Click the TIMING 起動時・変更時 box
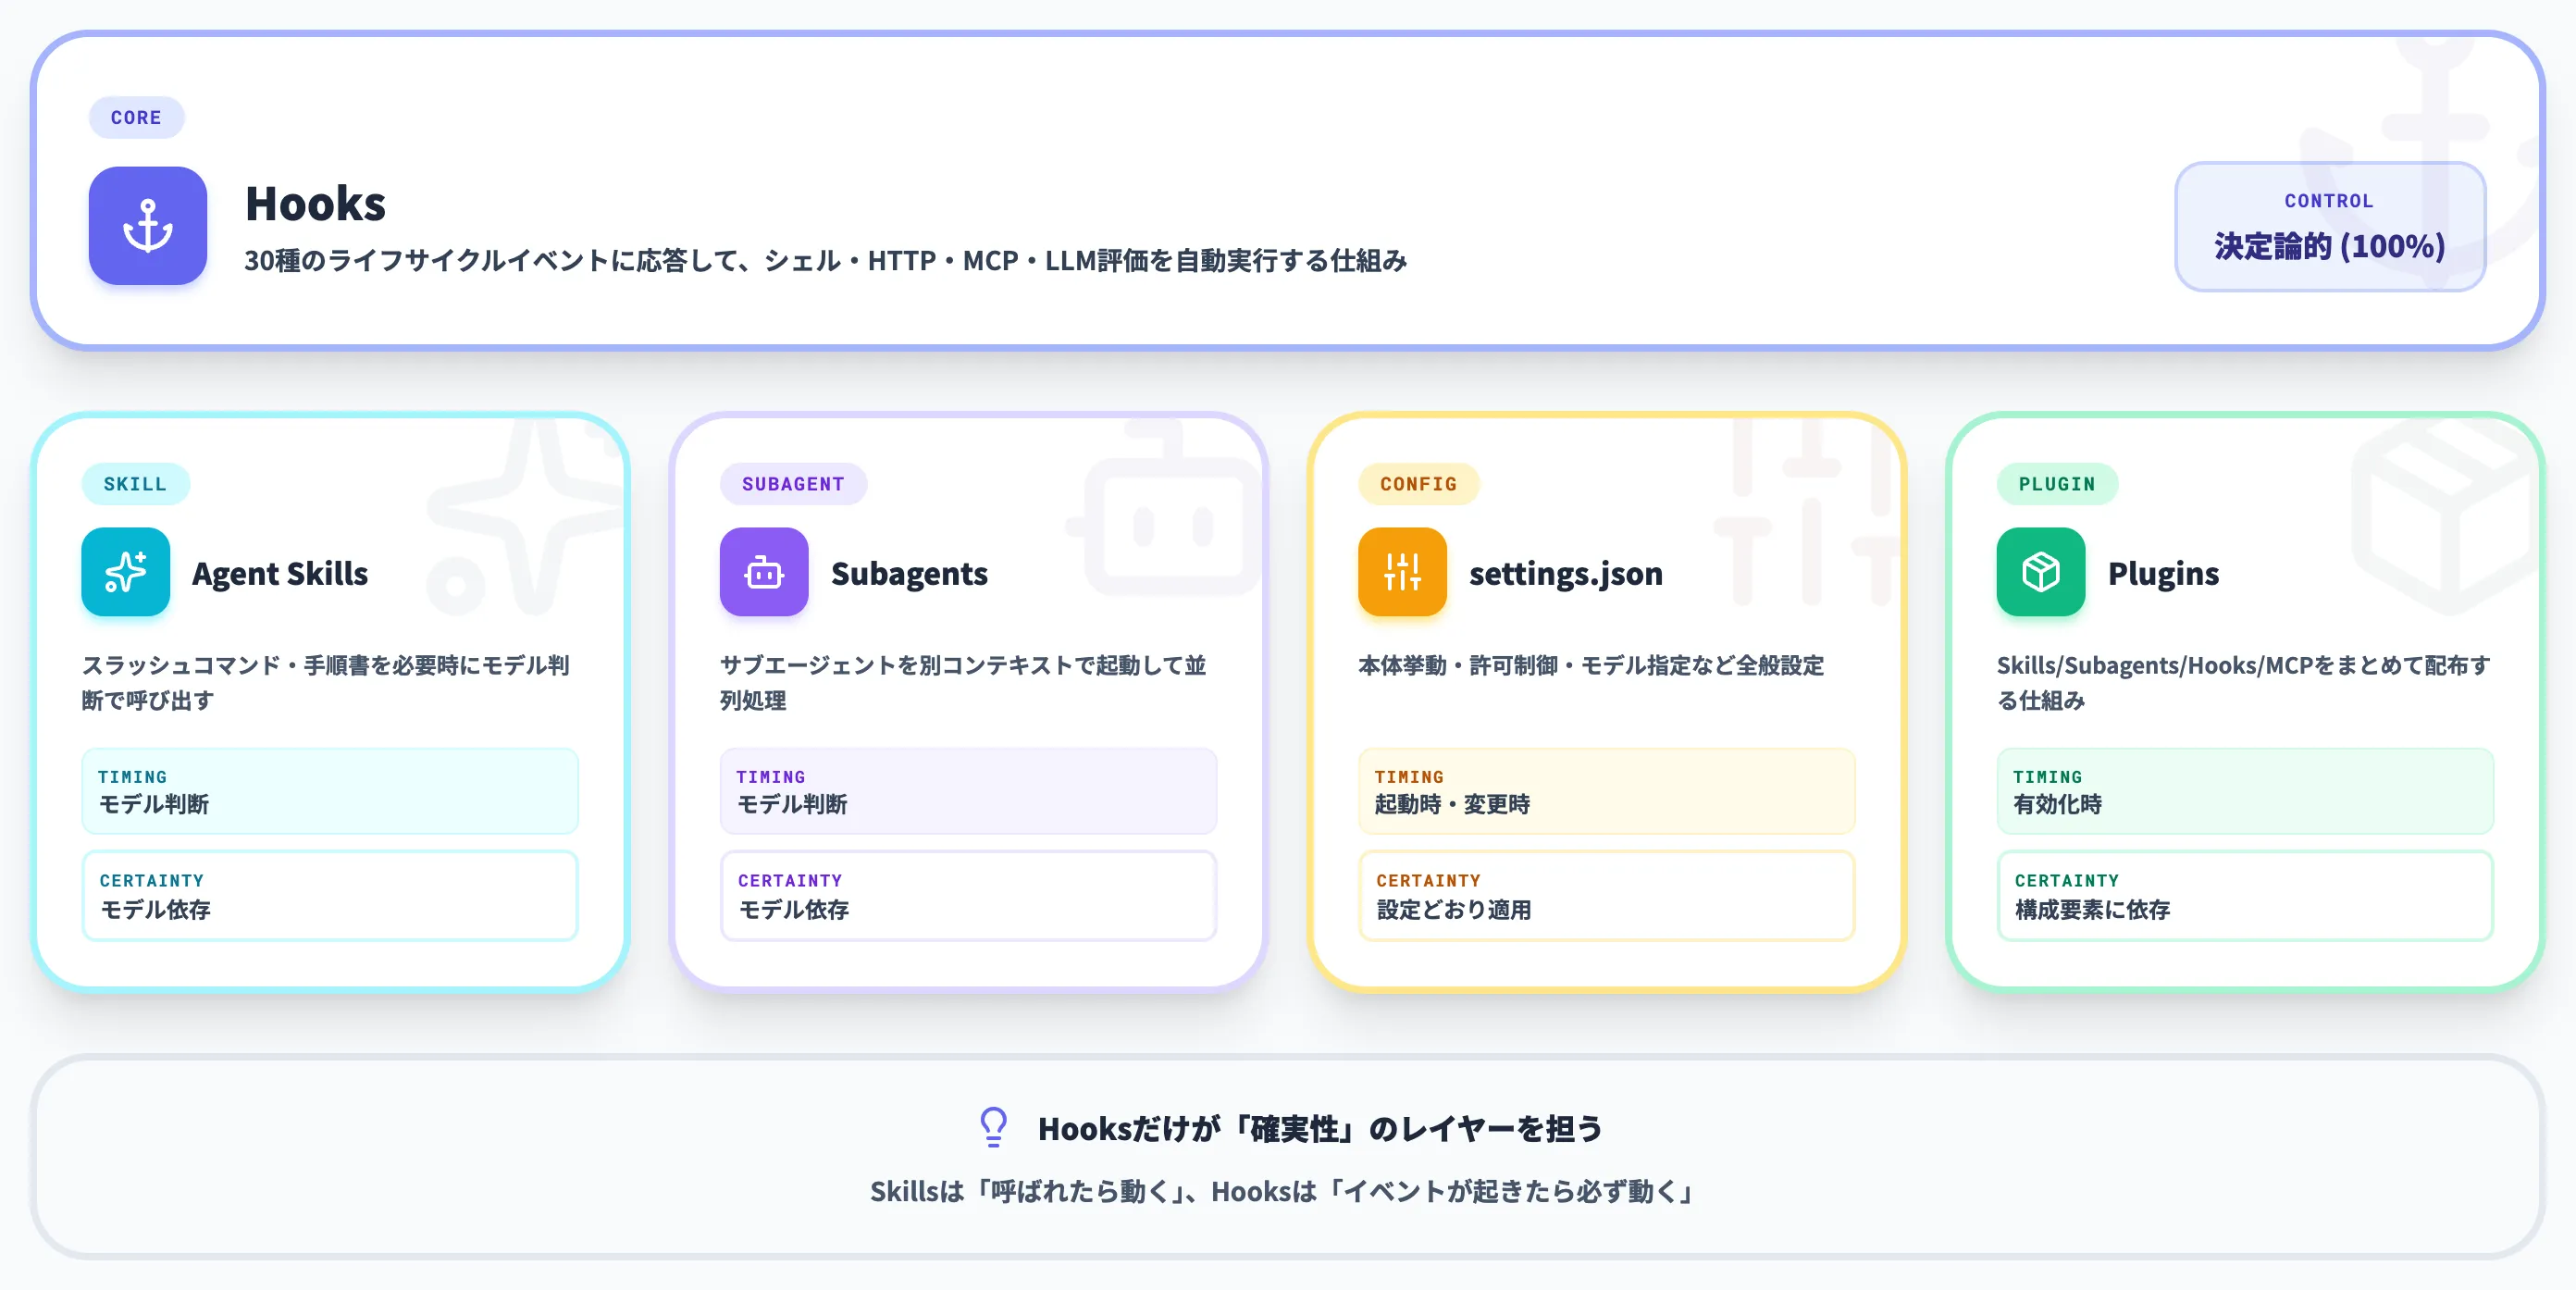The height and width of the screenshot is (1290, 2576). (1606, 791)
